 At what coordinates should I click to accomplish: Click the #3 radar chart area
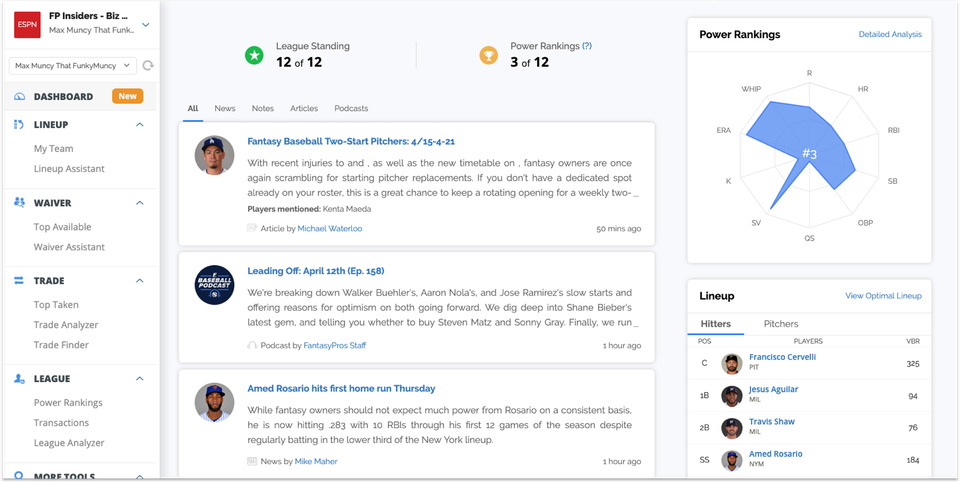[x=809, y=154]
